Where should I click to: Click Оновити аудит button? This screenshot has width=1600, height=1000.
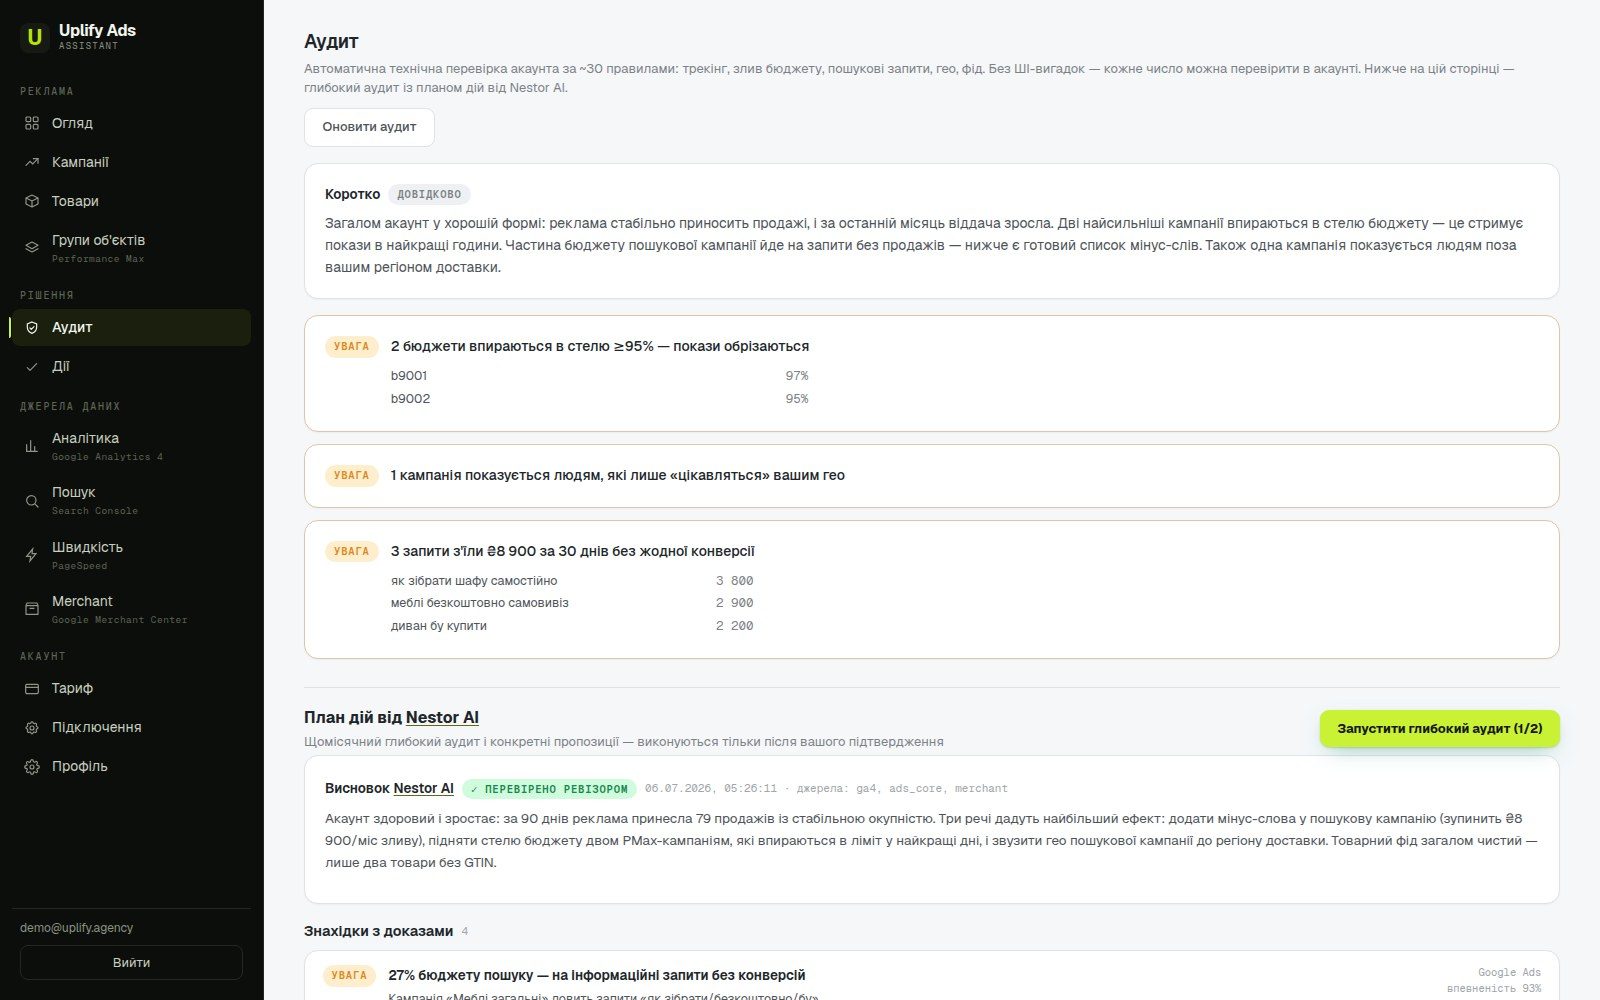point(369,127)
